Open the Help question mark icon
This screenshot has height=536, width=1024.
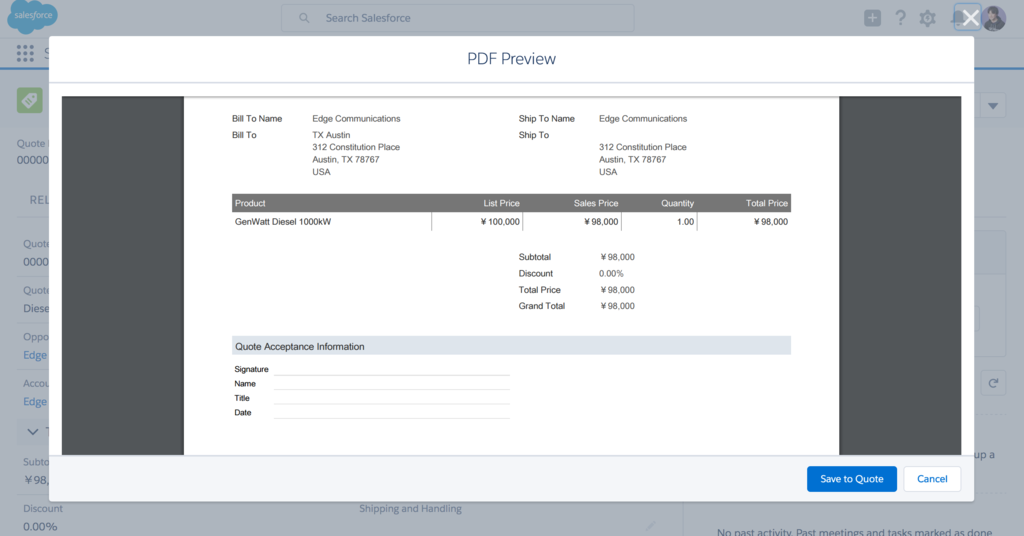coord(901,18)
